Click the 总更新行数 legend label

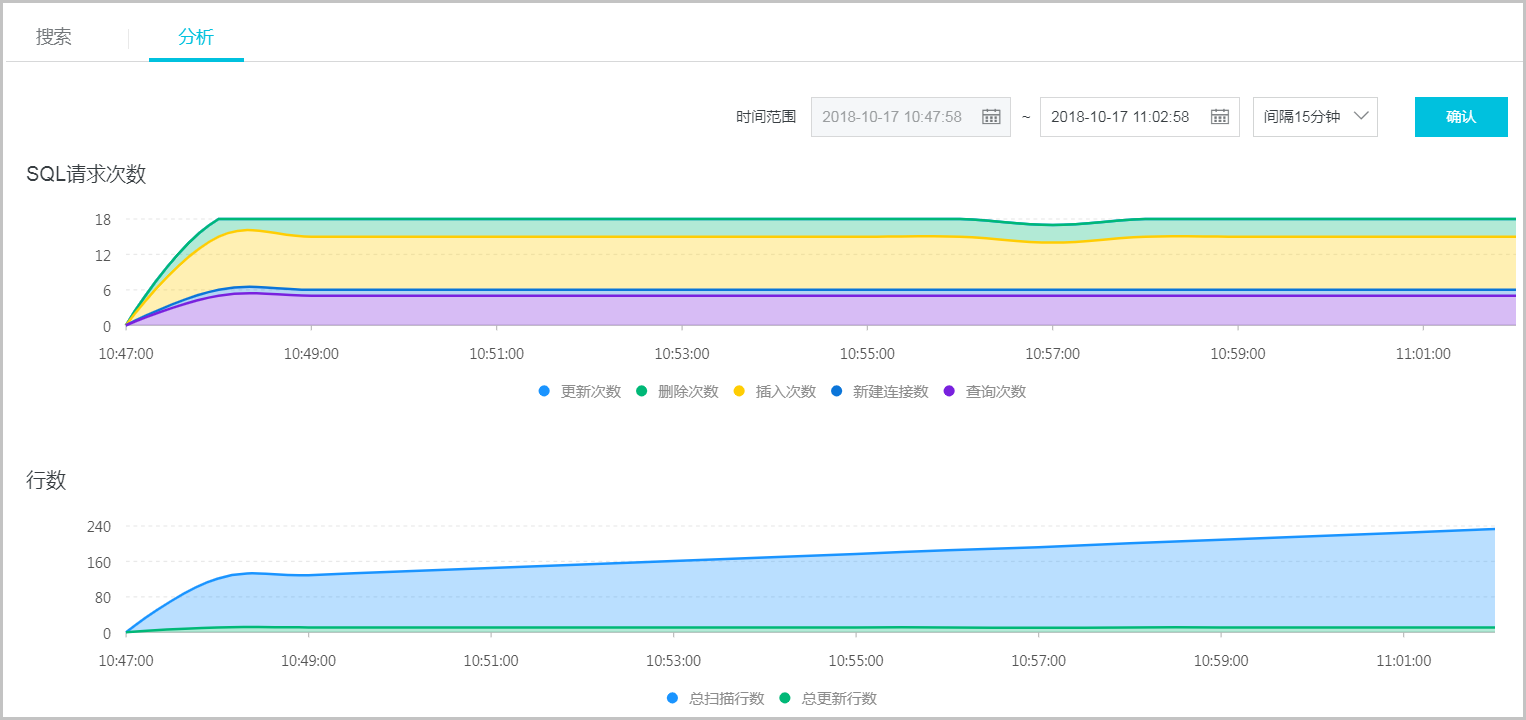[840, 698]
